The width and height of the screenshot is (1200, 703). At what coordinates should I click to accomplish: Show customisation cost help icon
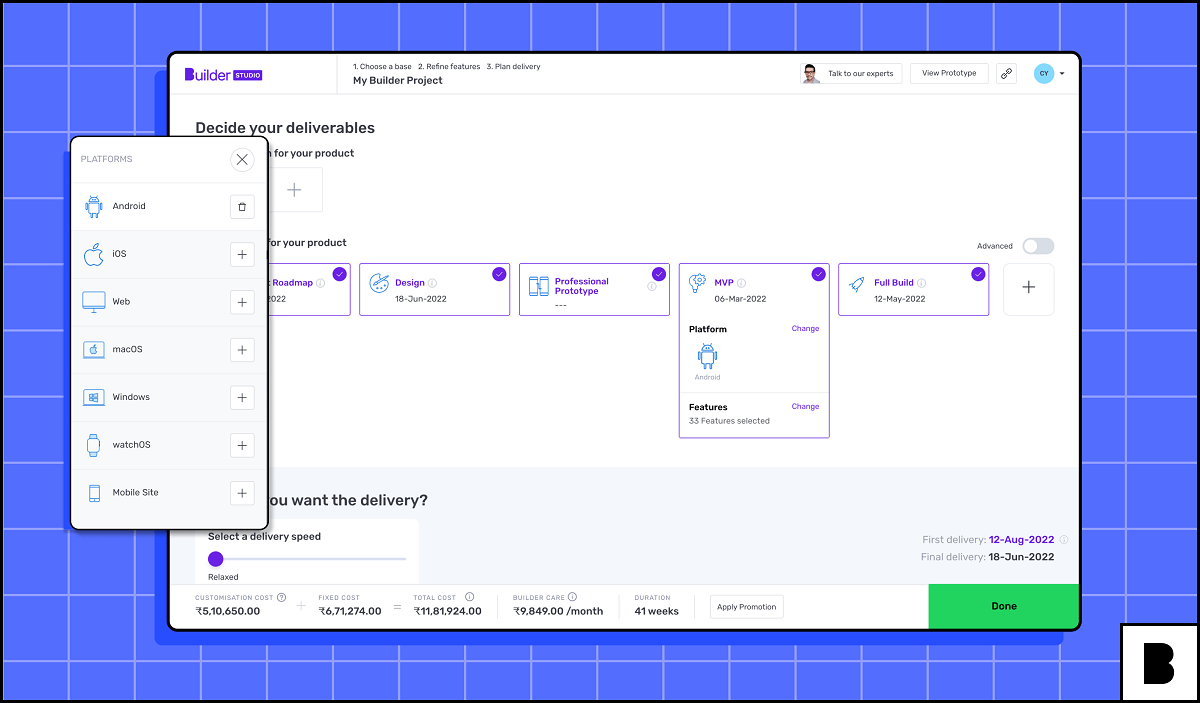point(281,597)
